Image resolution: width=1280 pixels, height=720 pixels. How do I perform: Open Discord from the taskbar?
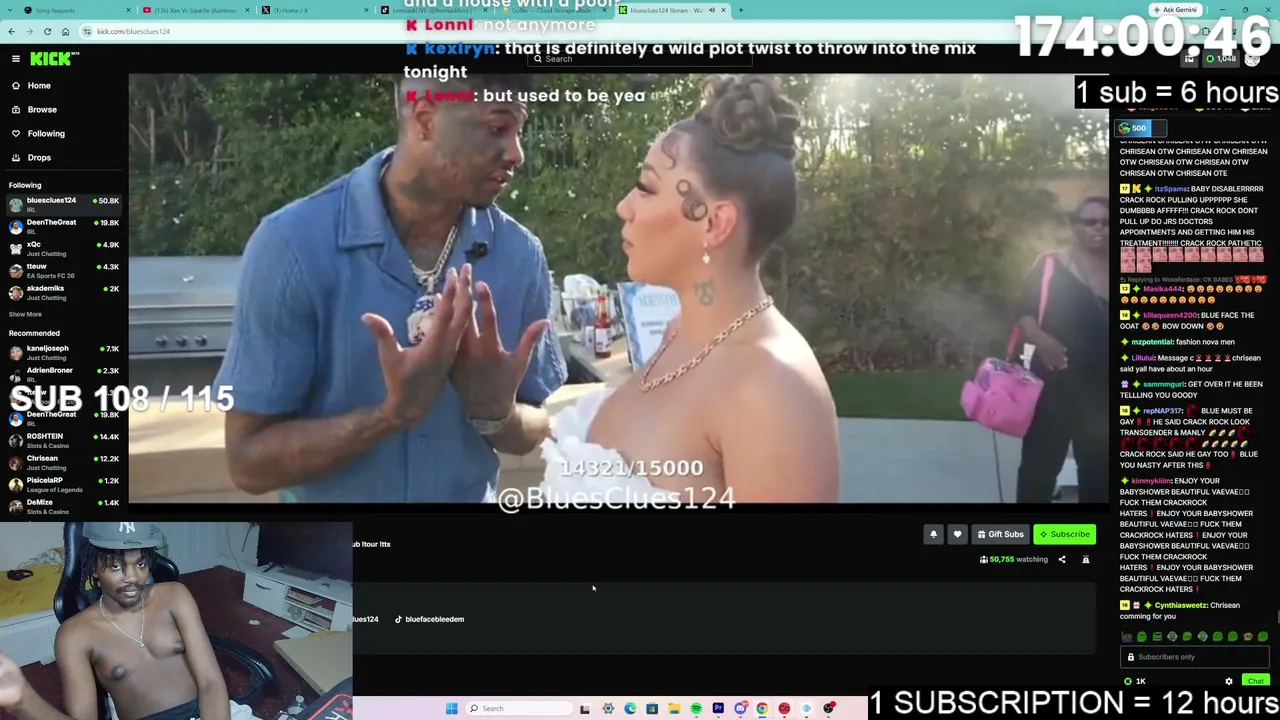point(740,709)
